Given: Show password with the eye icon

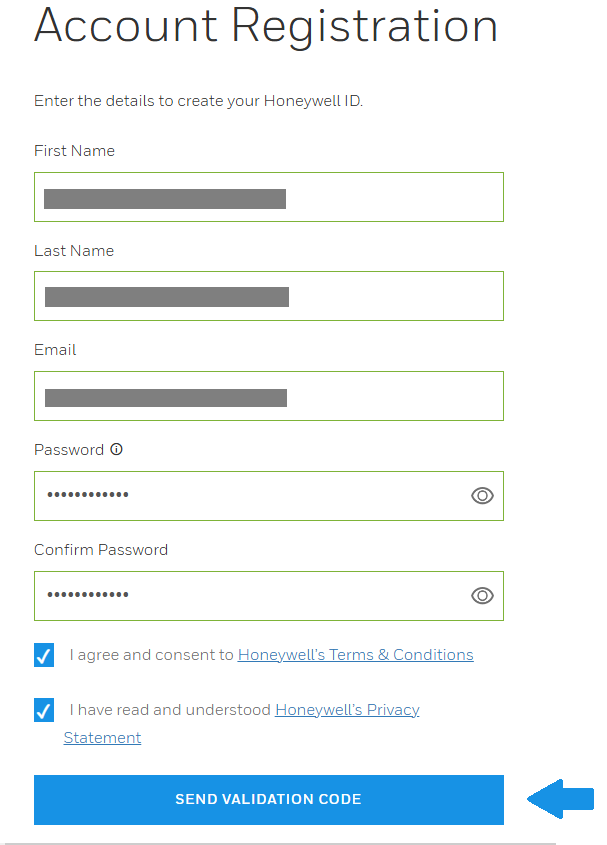Looking at the screenshot, I should tap(482, 496).
